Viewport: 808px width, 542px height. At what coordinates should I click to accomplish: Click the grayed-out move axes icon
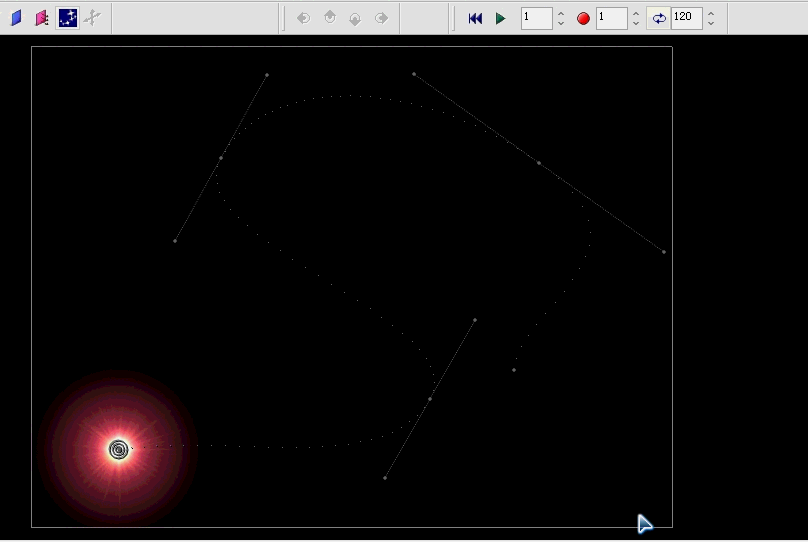pos(93,18)
